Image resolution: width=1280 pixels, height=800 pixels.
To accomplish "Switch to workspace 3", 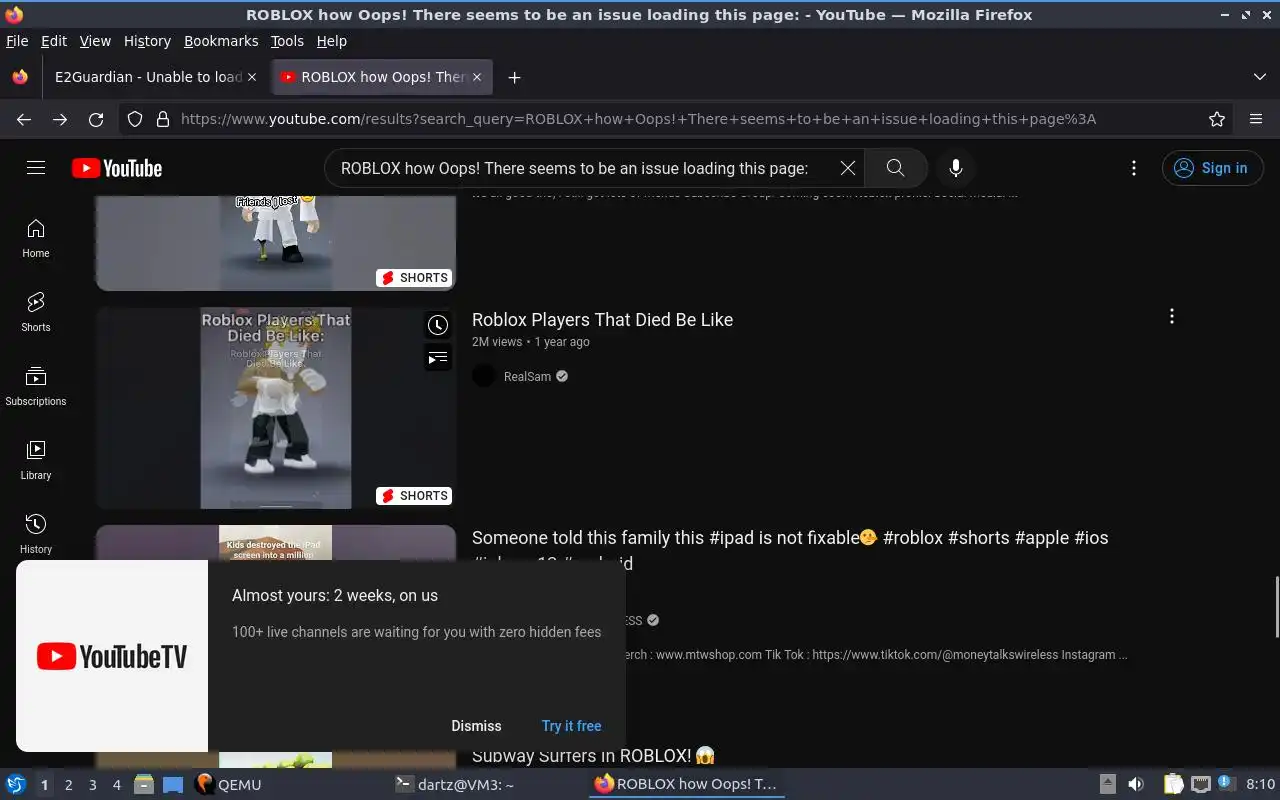I will coord(92,785).
